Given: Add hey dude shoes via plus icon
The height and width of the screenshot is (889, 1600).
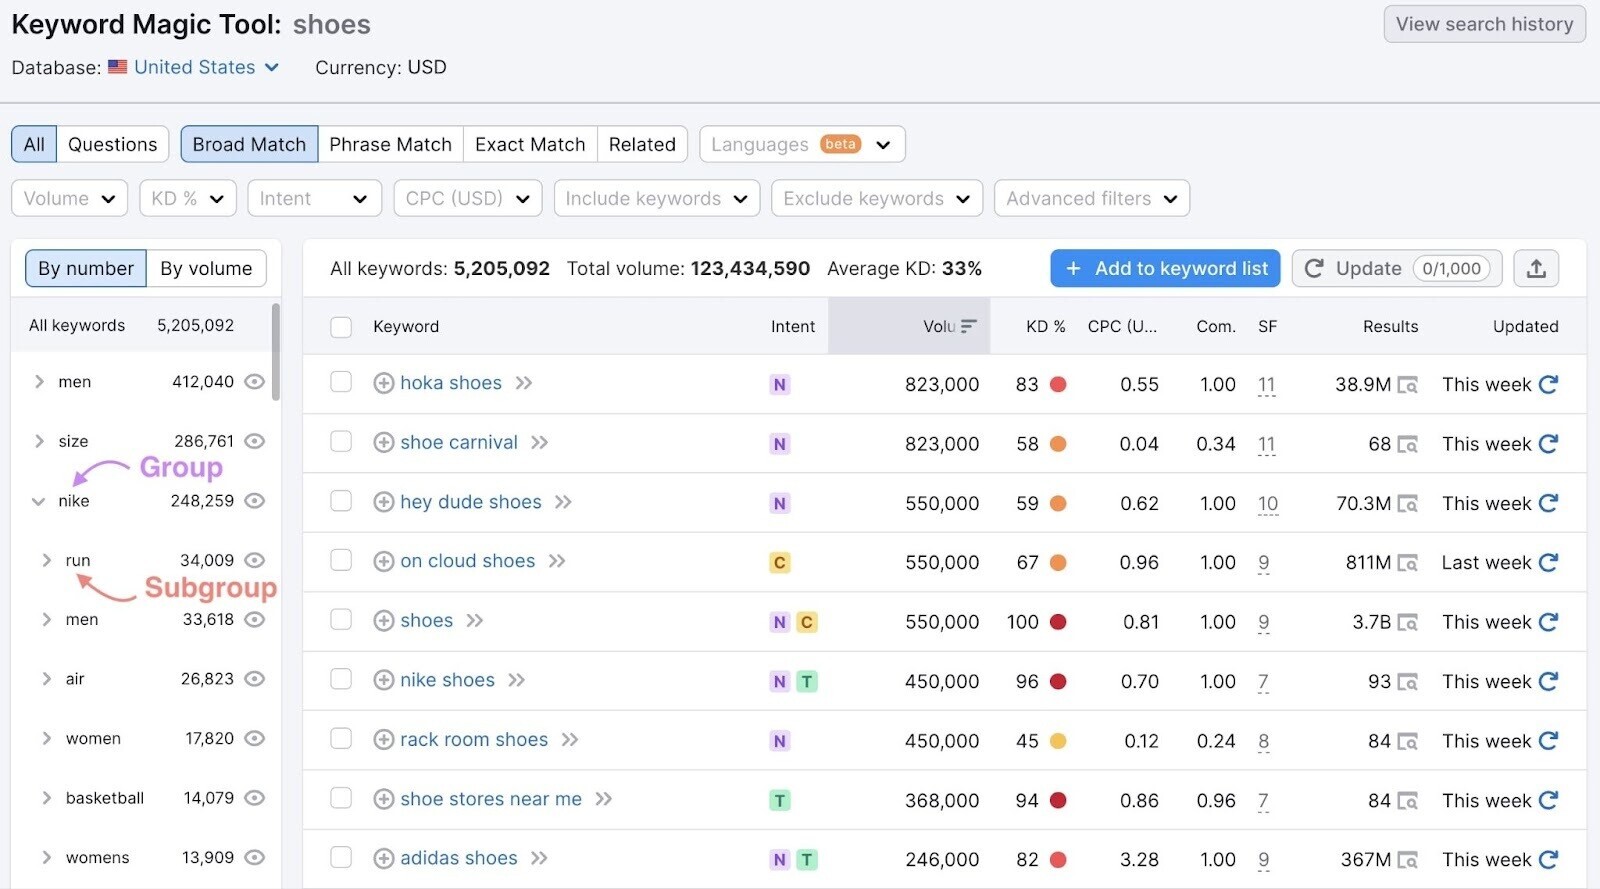Looking at the screenshot, I should tap(383, 502).
